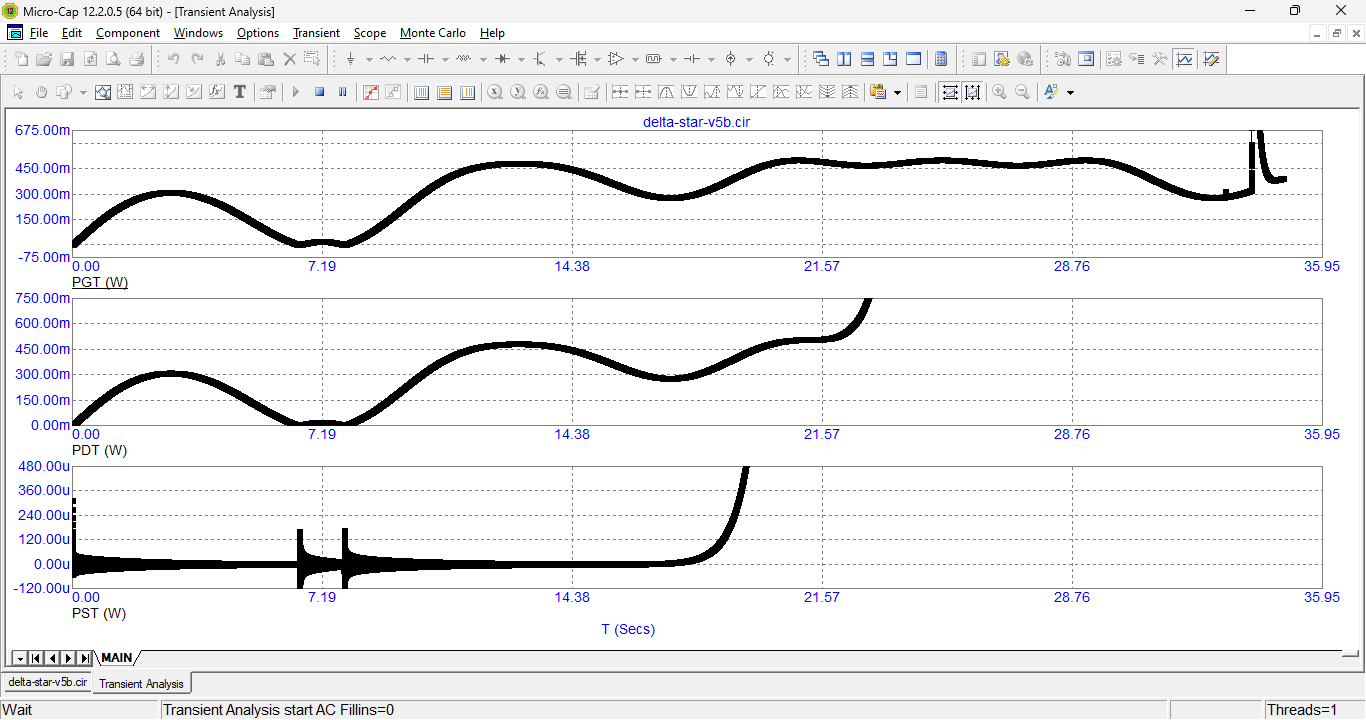This screenshot has height=720, width=1366.
Task: Open the dropdown beside the clipboard icon
Action: tap(897, 92)
